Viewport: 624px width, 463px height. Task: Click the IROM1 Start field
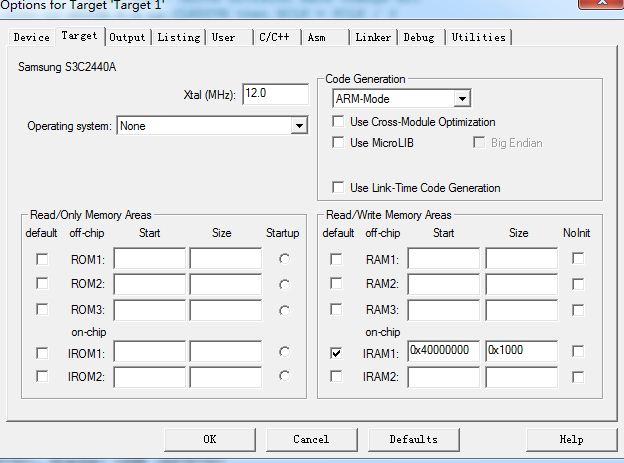[x=150, y=351]
